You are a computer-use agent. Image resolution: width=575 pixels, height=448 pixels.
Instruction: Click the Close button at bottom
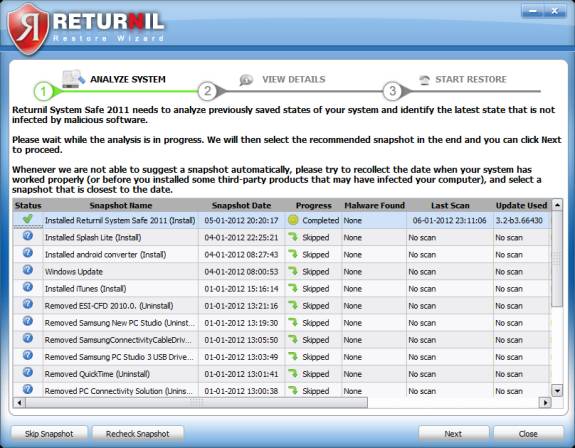(x=528, y=434)
